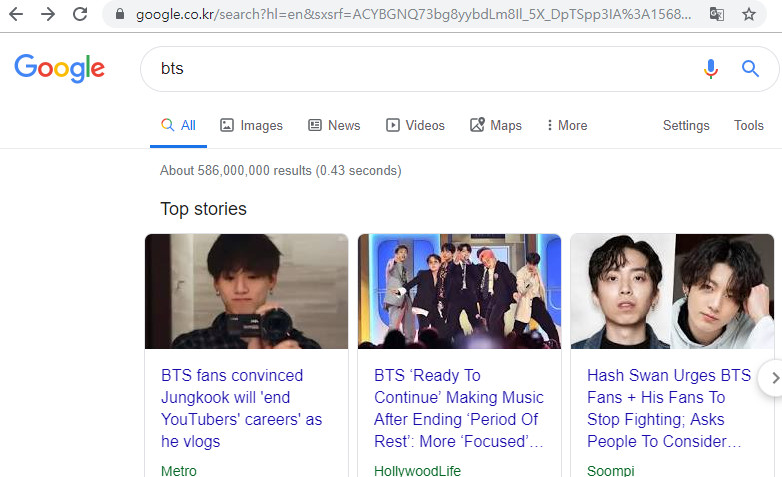
Task: Click the blue magnifier search button
Action: tap(750, 68)
